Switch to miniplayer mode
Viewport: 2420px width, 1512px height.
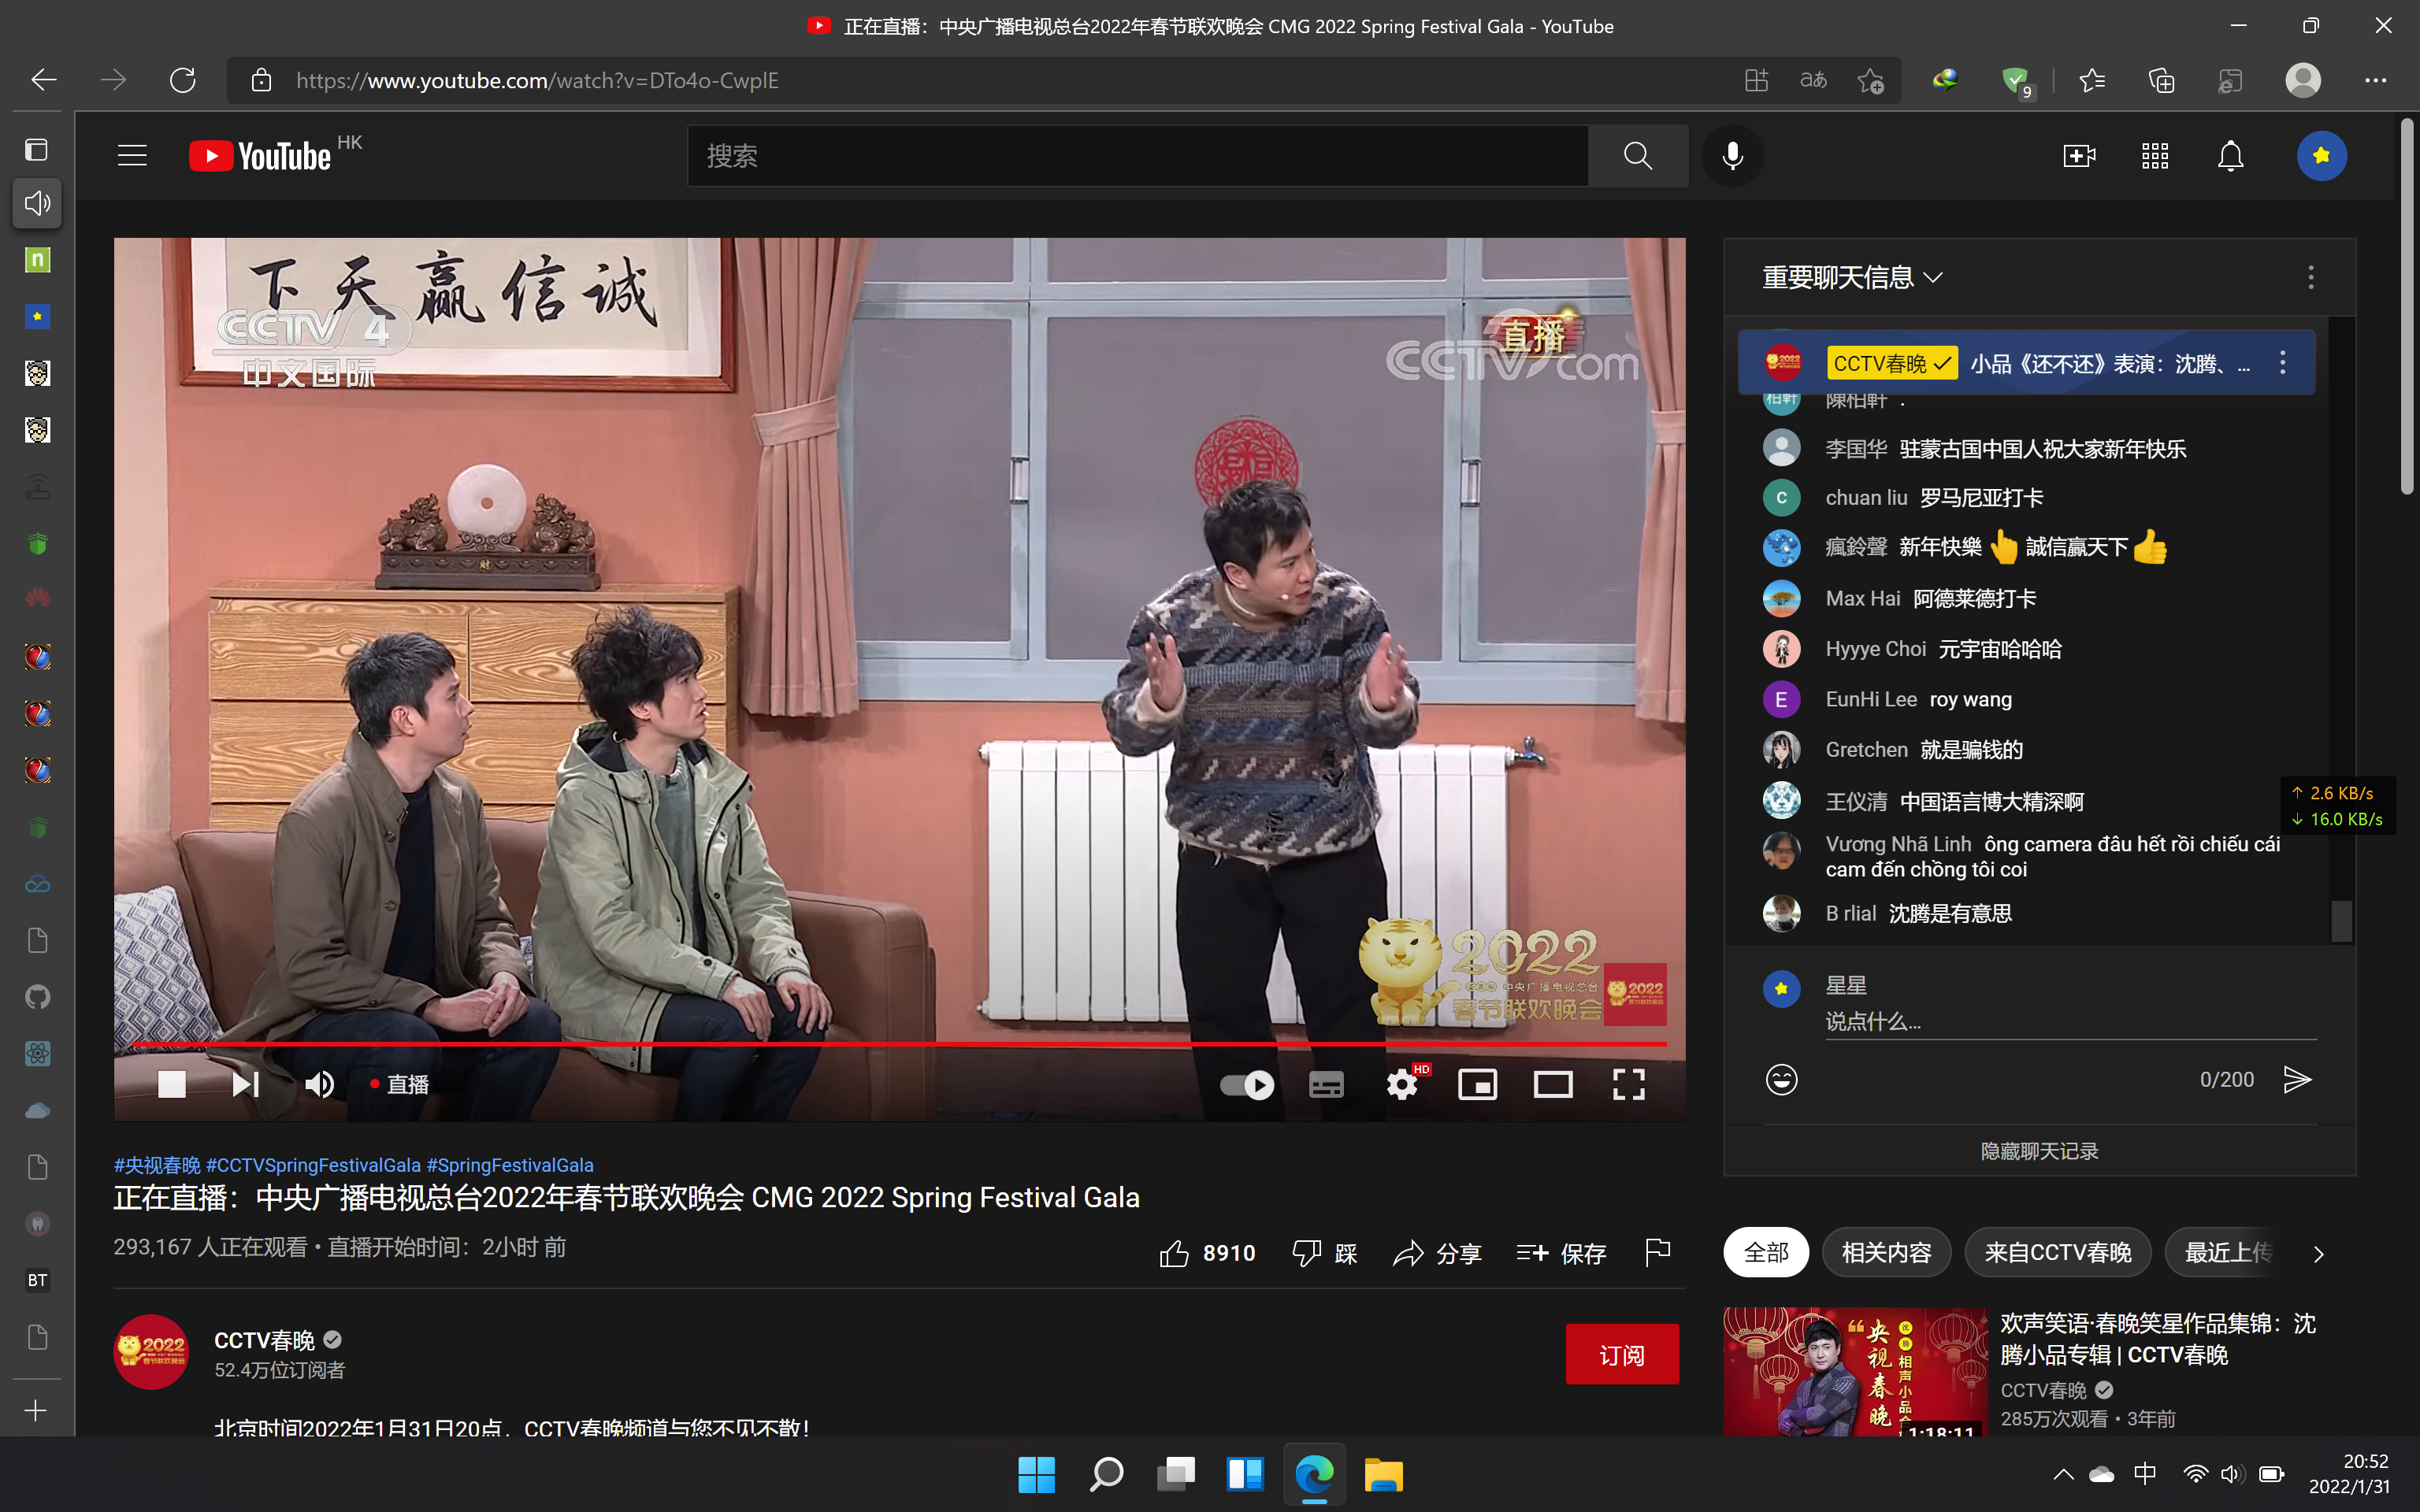1477,1084
